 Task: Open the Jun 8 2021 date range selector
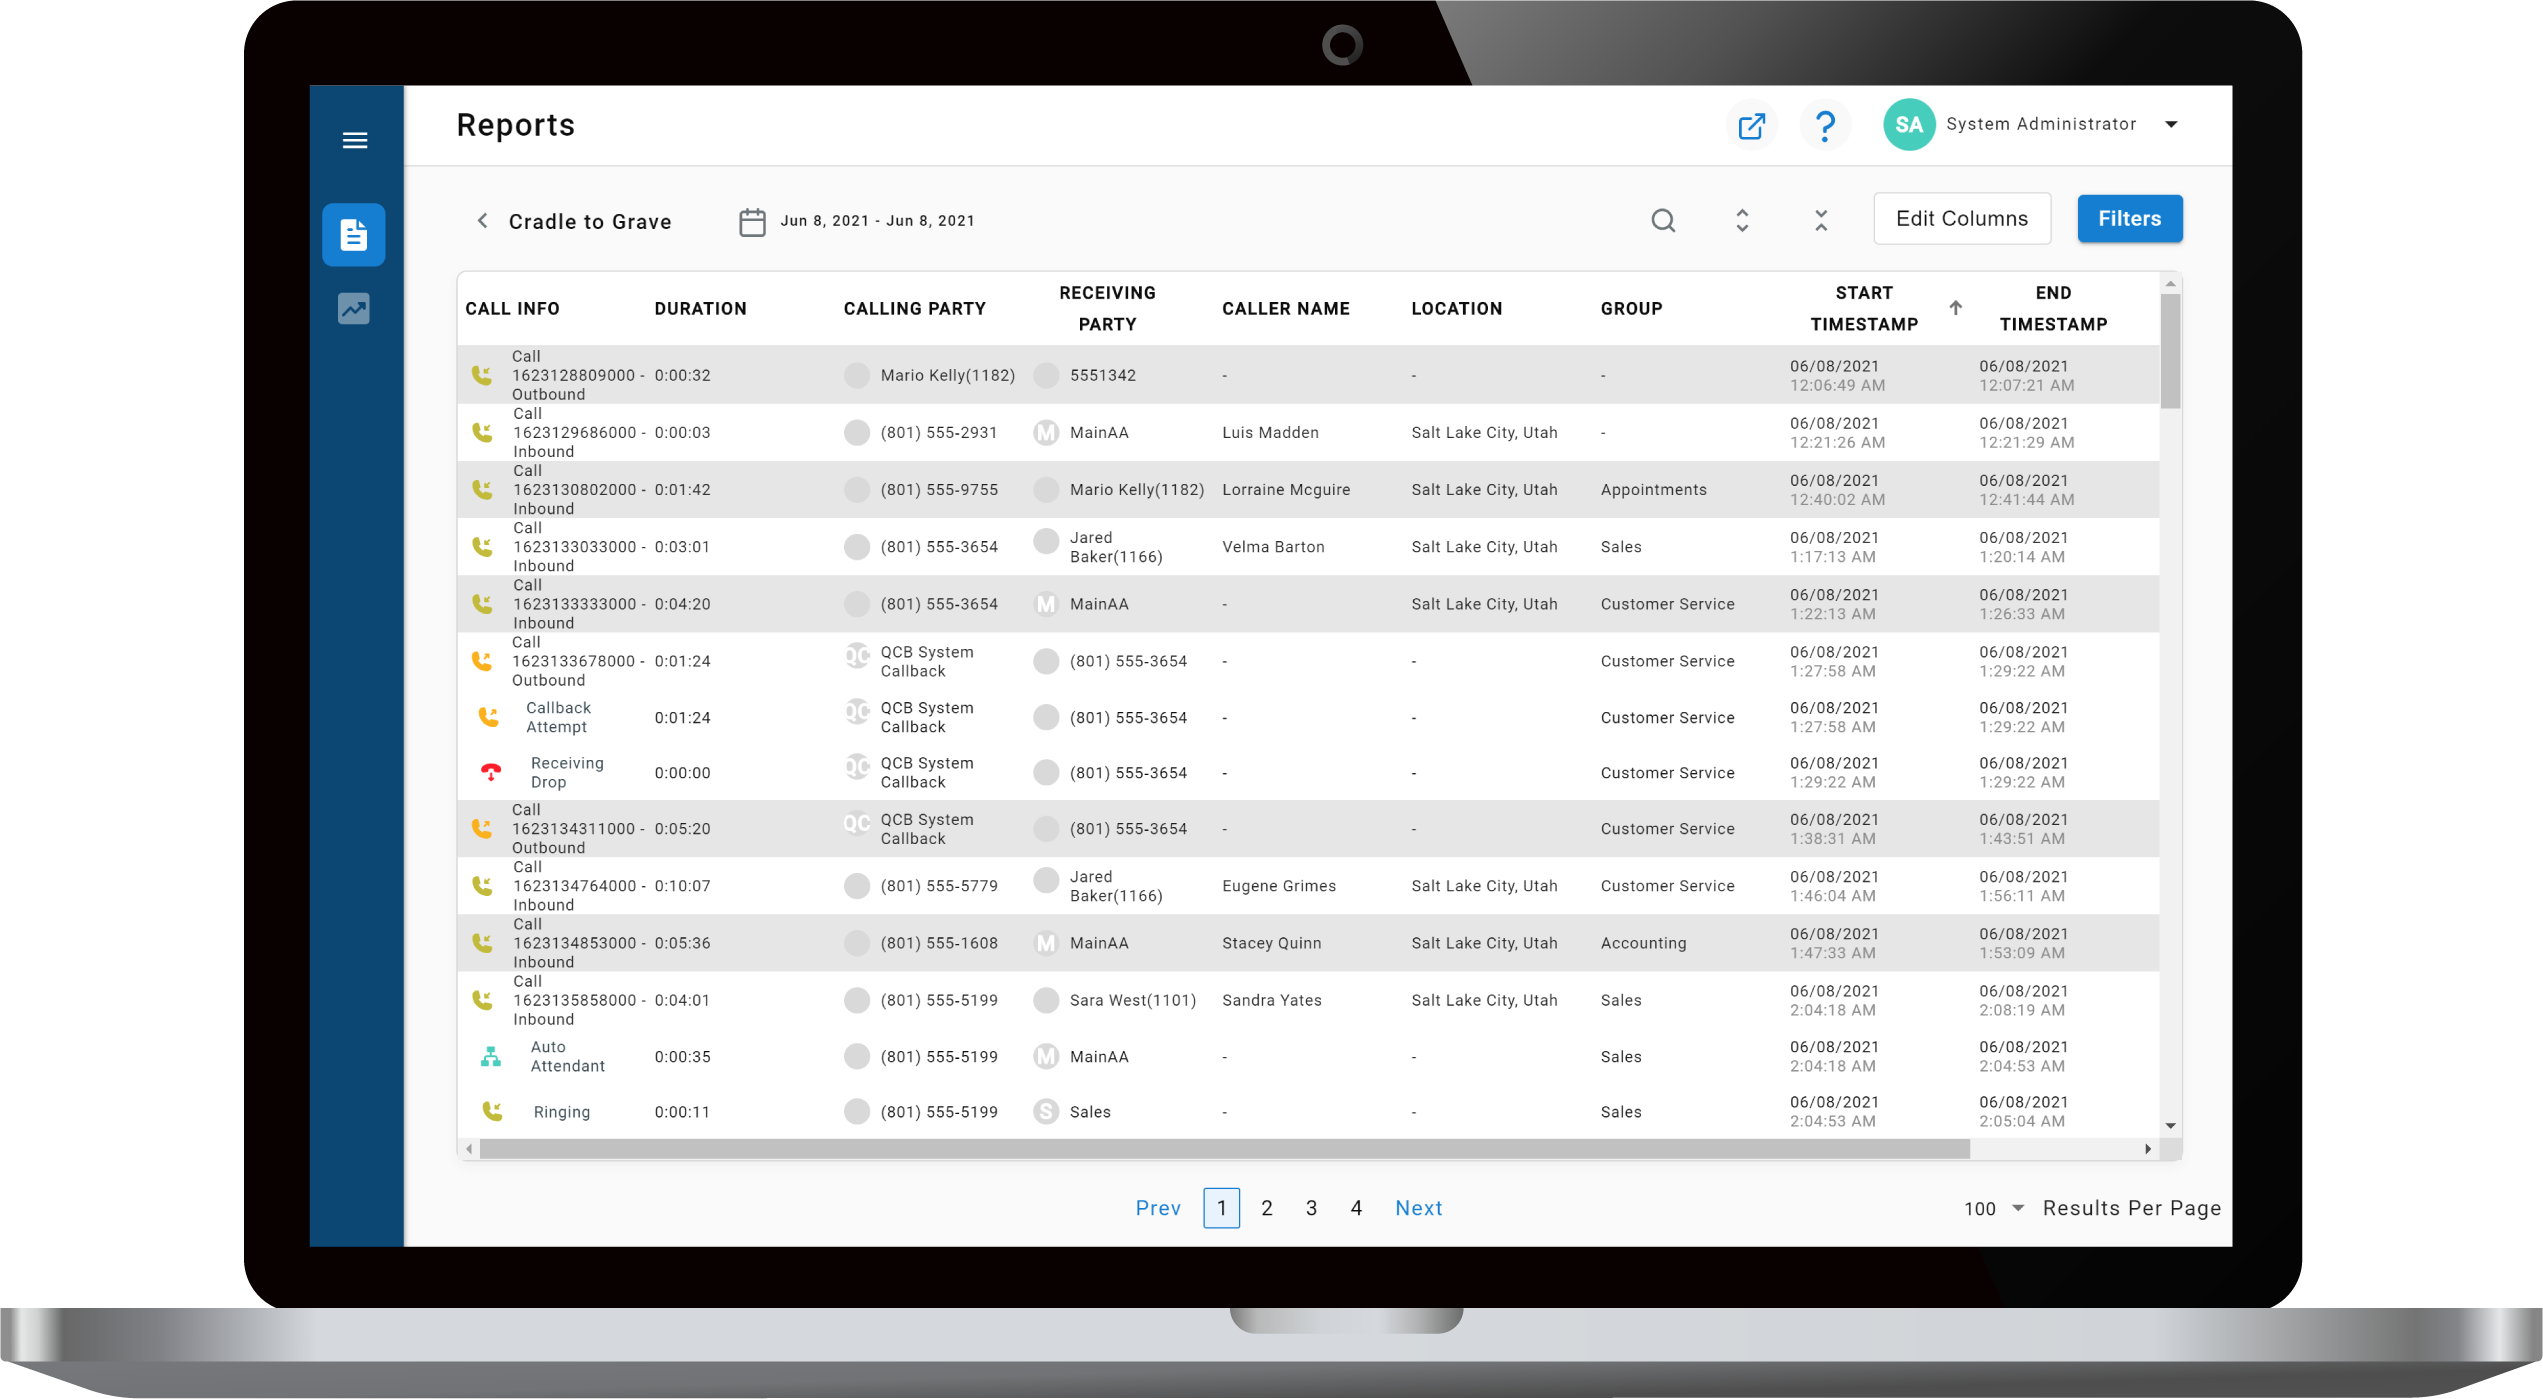pyautogui.click(x=878, y=220)
